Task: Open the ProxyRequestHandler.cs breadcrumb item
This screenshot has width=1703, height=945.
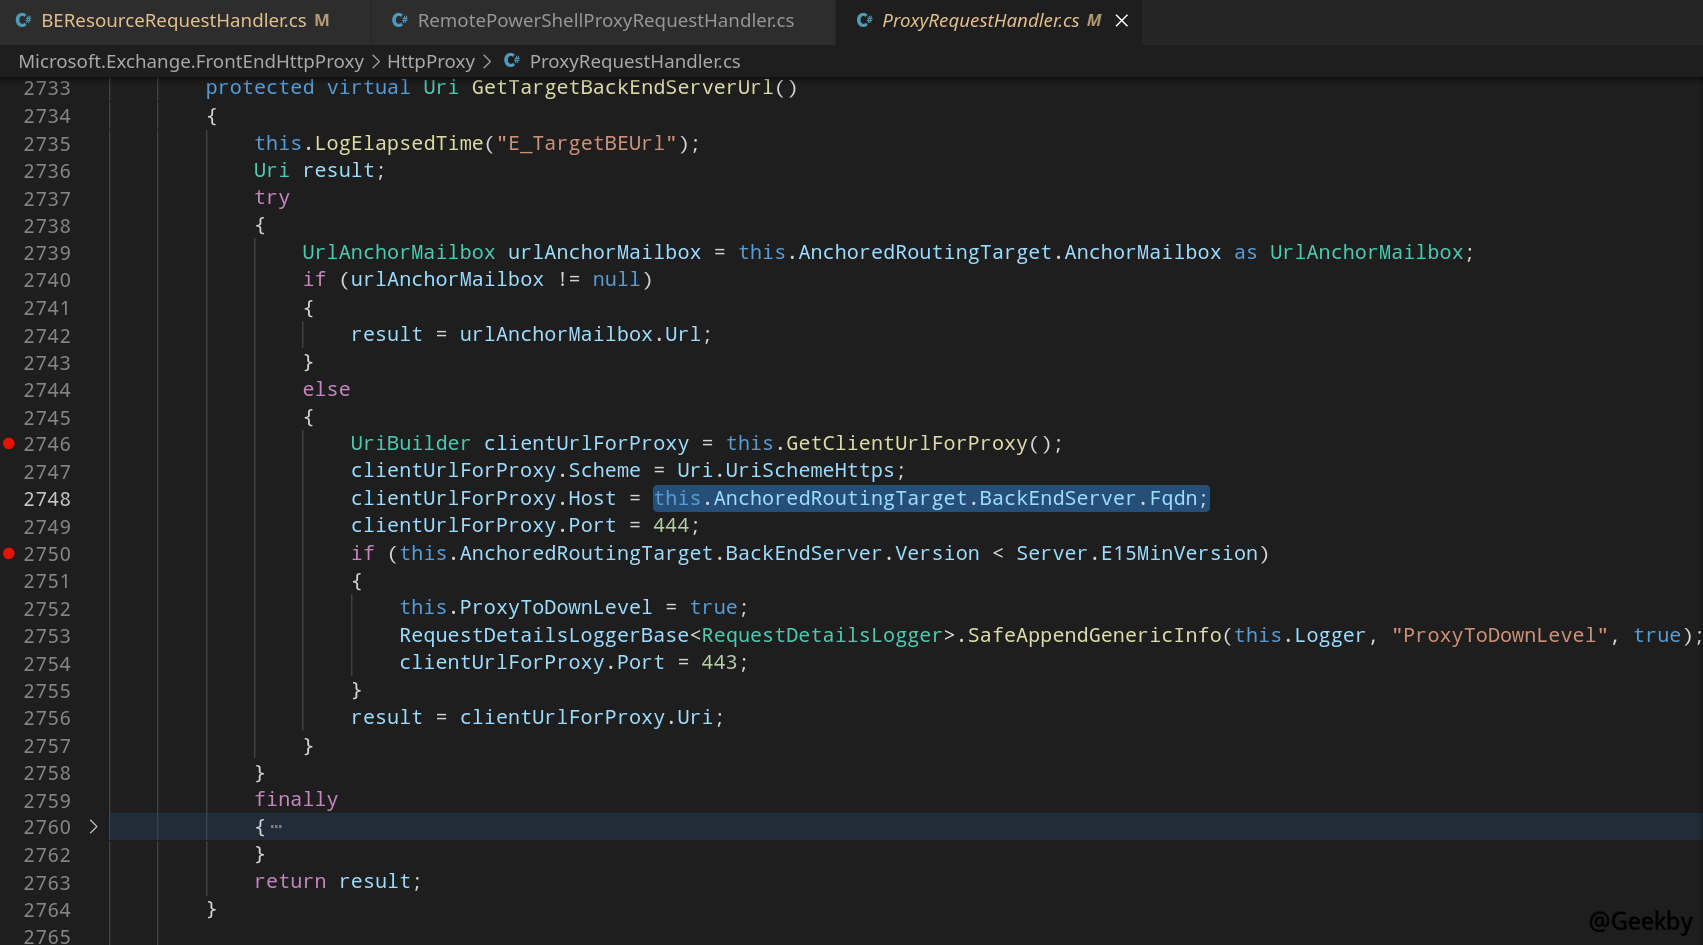Action: pyautogui.click(x=634, y=61)
